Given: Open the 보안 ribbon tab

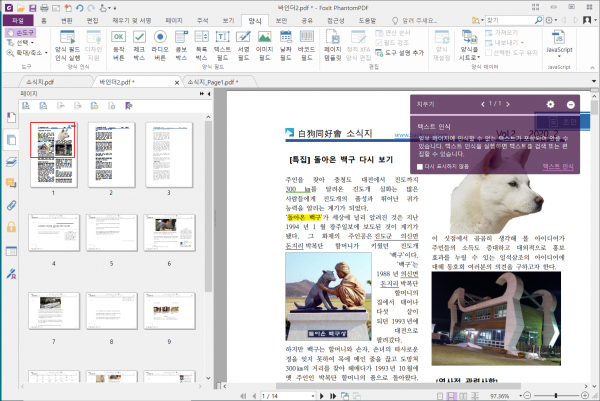Looking at the screenshot, I should (280, 19).
